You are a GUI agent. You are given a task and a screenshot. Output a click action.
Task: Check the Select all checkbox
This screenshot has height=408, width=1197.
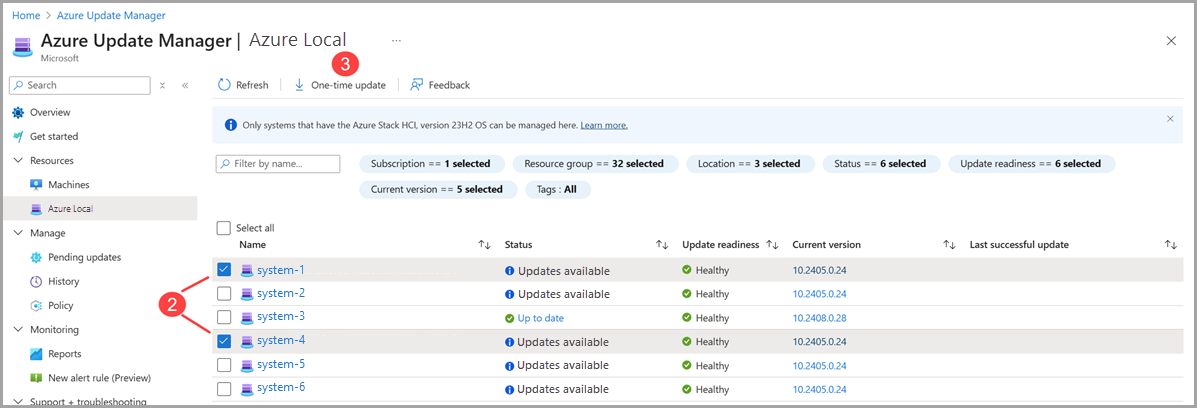(224, 228)
